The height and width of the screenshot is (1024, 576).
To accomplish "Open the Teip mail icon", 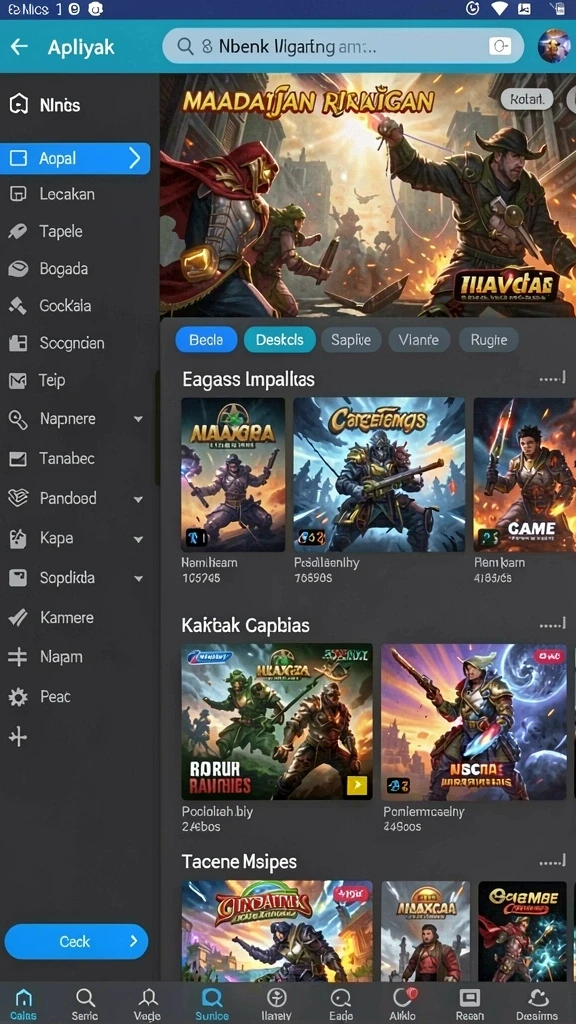I will (x=18, y=380).
